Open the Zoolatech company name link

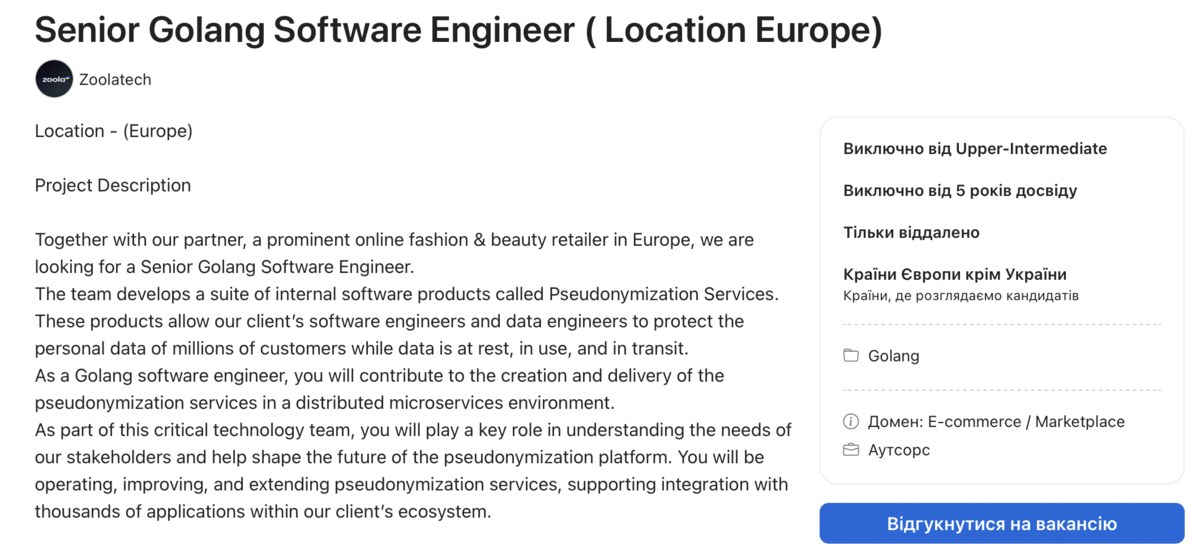click(x=115, y=79)
